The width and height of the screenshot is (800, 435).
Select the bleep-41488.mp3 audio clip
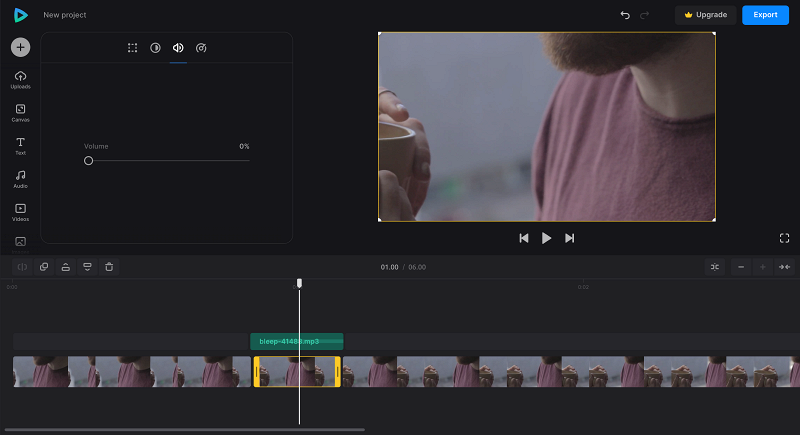coord(296,341)
